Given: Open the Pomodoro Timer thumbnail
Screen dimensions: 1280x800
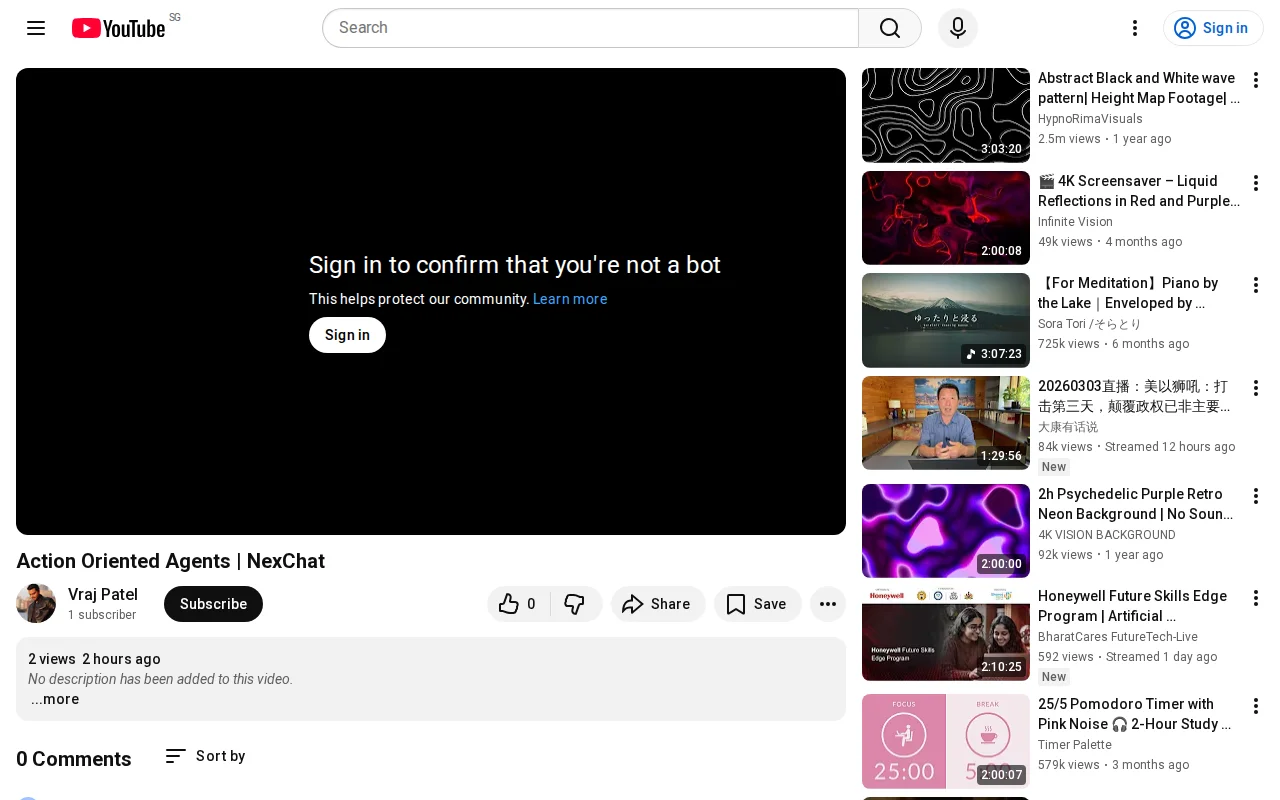Looking at the screenshot, I should [946, 741].
